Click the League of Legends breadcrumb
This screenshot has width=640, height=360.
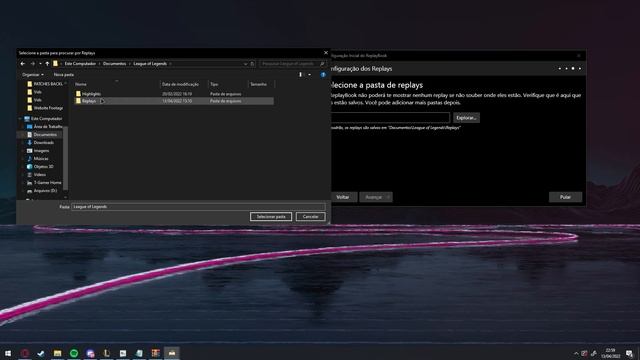[150, 64]
